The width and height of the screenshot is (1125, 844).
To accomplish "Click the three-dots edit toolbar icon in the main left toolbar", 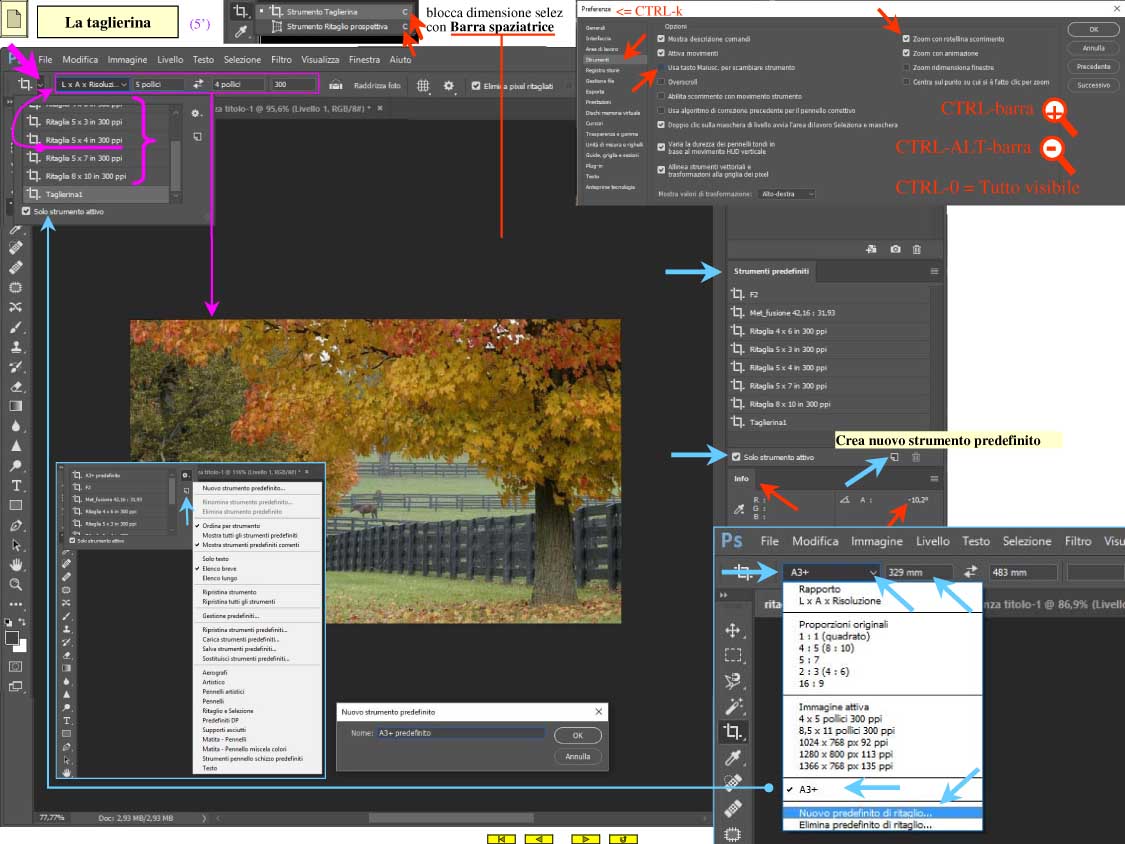I will [16, 604].
